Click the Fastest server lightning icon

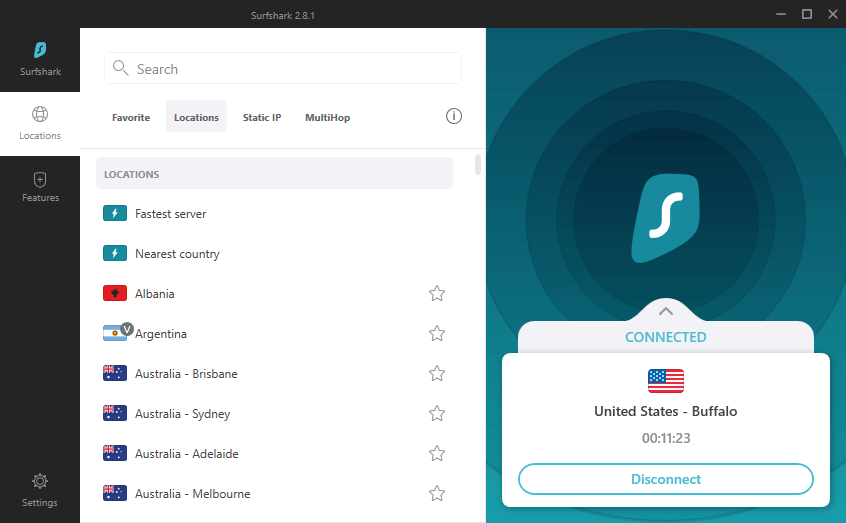(115, 214)
